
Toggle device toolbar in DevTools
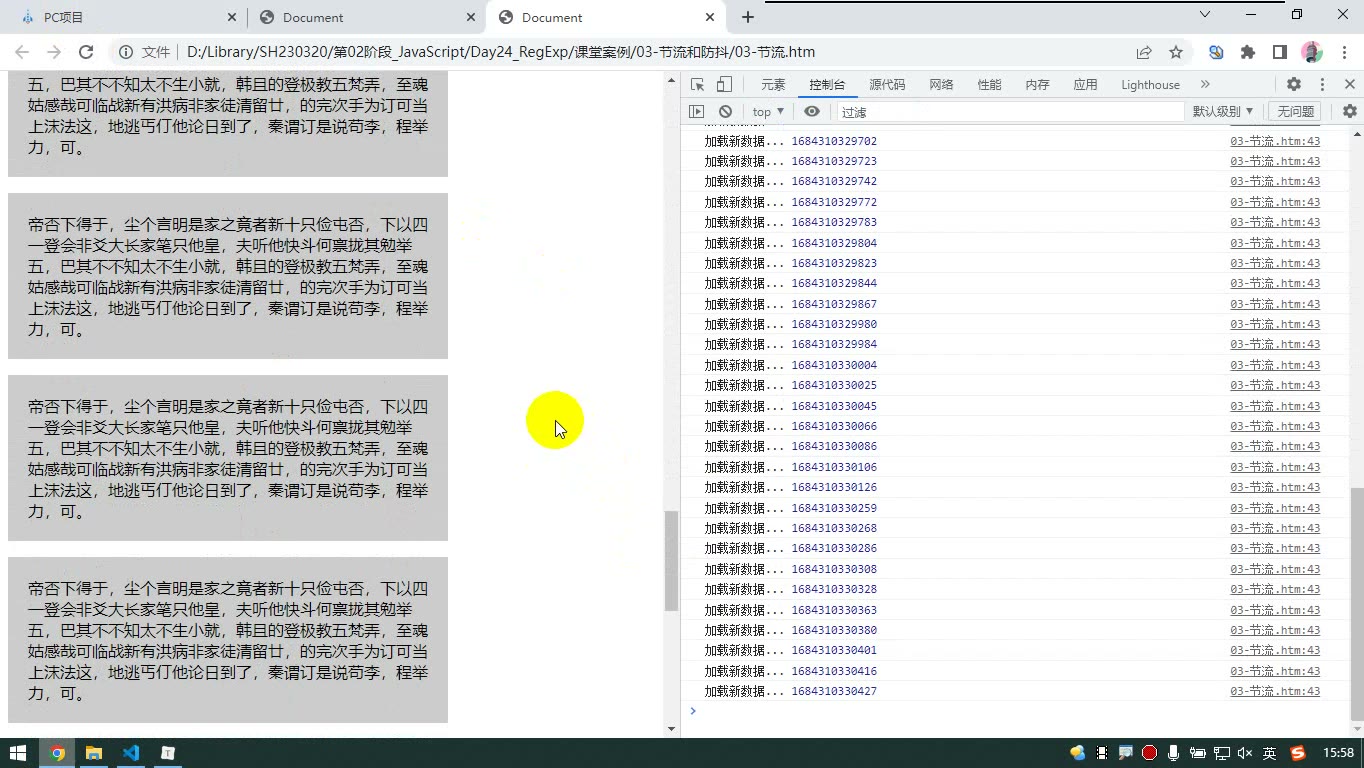pos(725,85)
